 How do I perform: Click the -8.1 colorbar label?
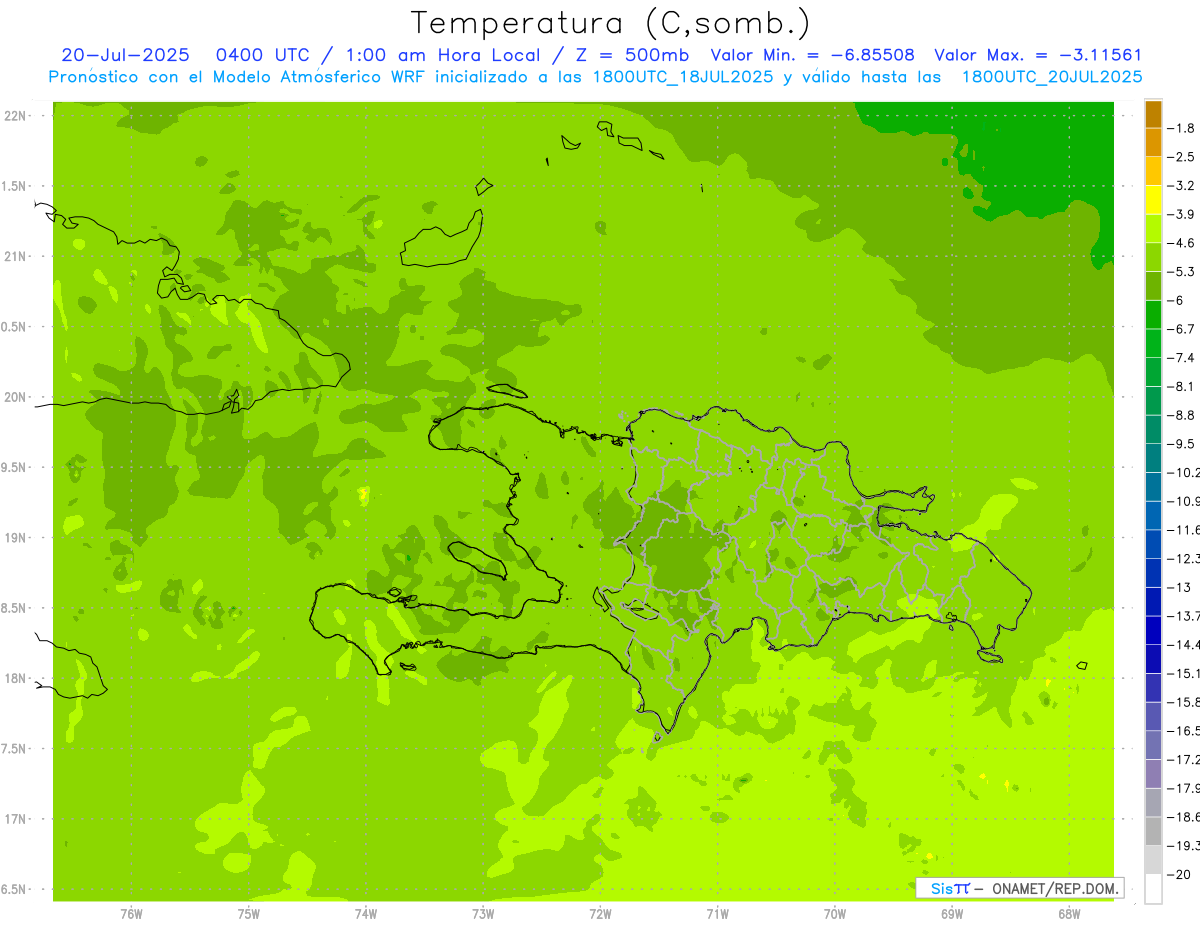[1183, 386]
